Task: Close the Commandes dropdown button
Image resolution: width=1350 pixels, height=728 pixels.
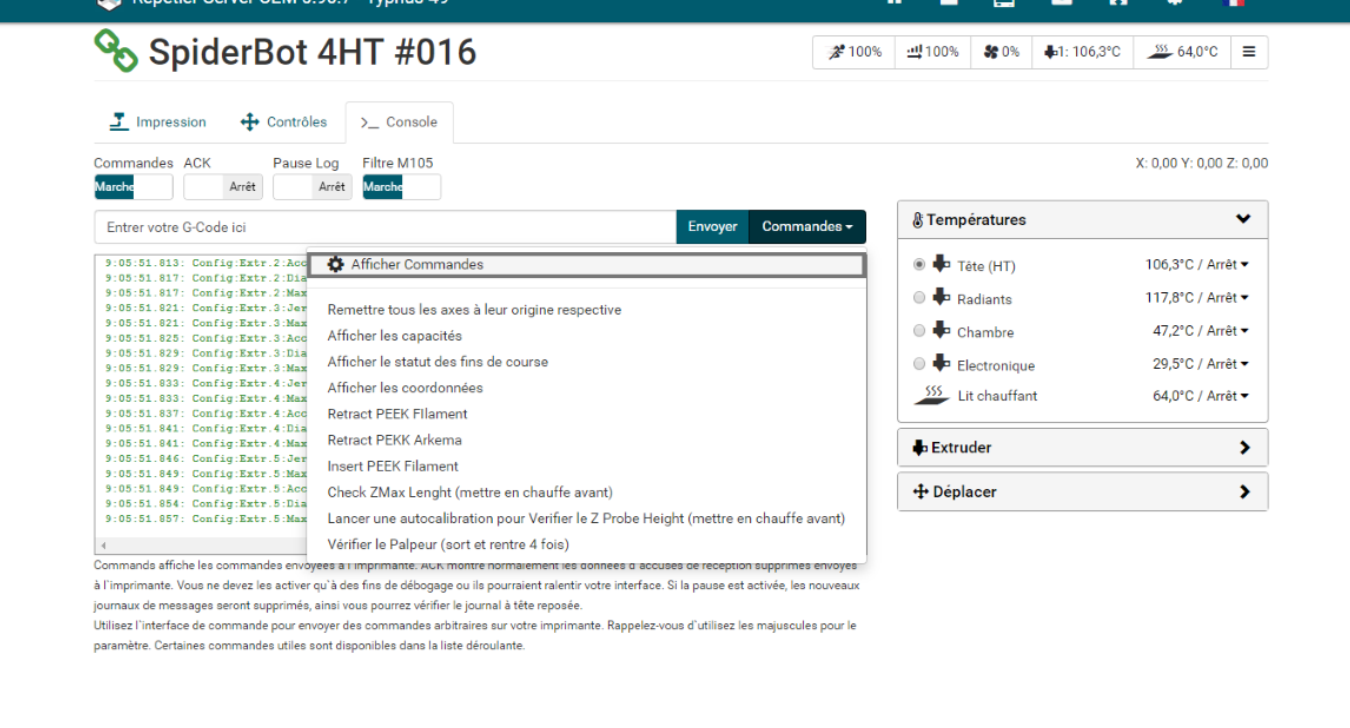Action: pos(807,227)
